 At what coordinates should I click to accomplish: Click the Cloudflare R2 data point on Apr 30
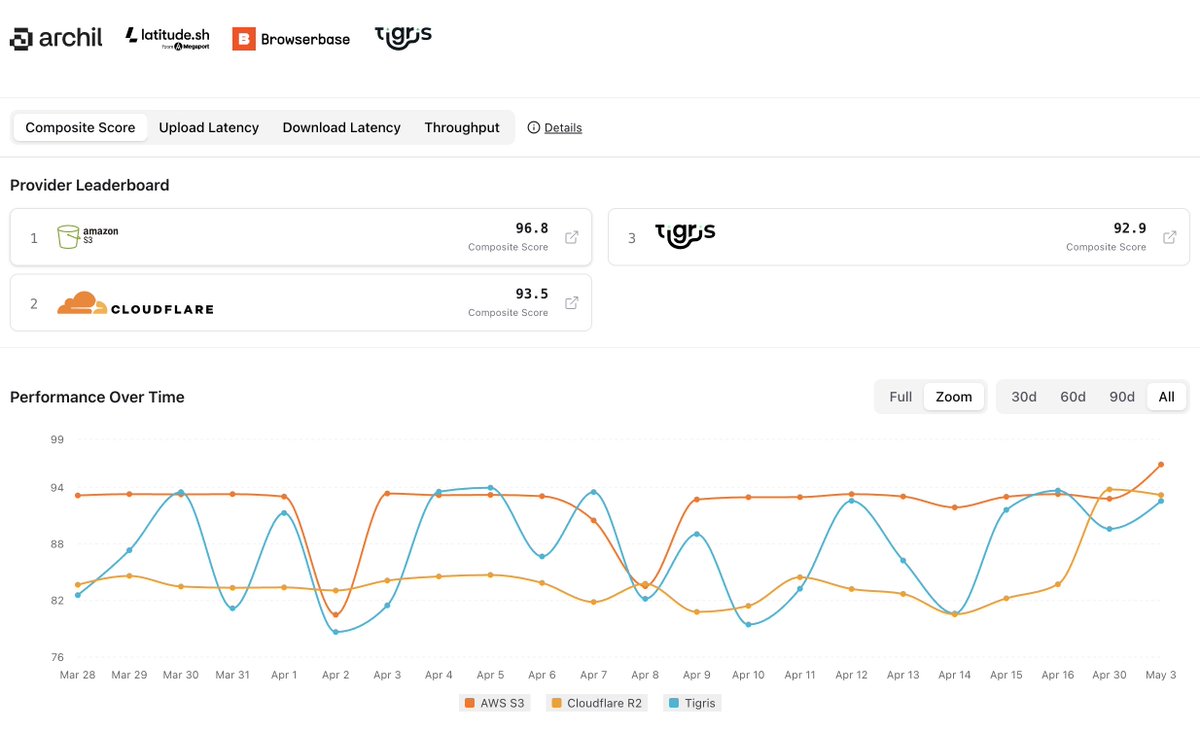(x=1109, y=490)
